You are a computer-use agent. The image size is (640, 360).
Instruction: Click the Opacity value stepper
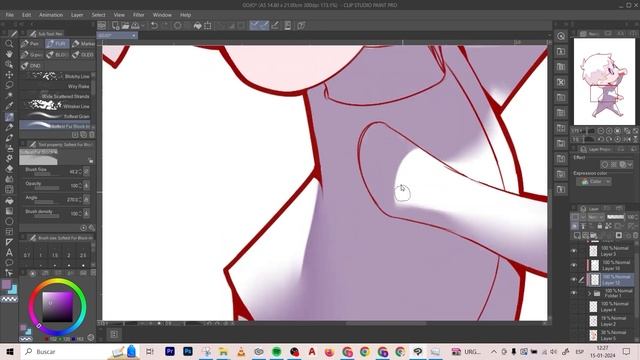pos(80,186)
